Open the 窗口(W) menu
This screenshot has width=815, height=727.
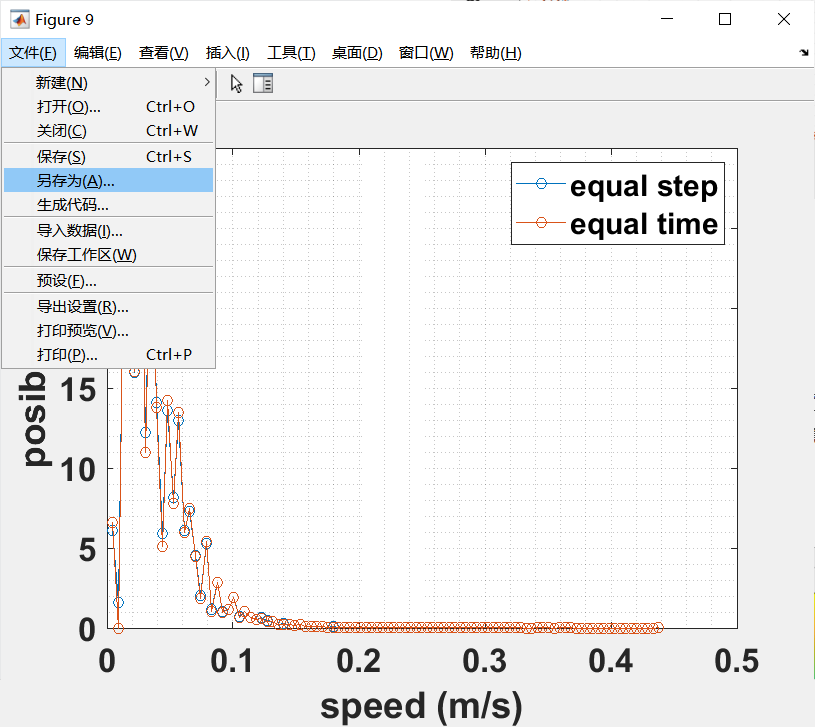click(x=423, y=53)
